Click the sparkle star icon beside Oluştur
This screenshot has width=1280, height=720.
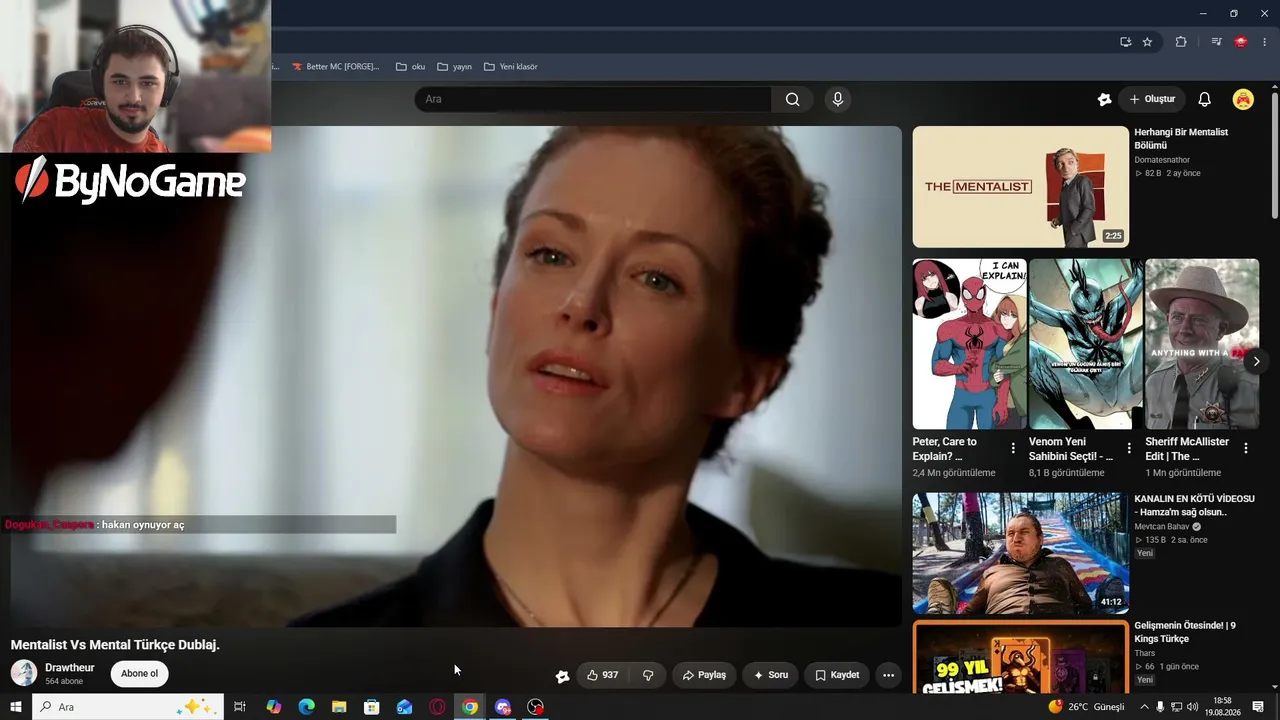[1104, 99]
